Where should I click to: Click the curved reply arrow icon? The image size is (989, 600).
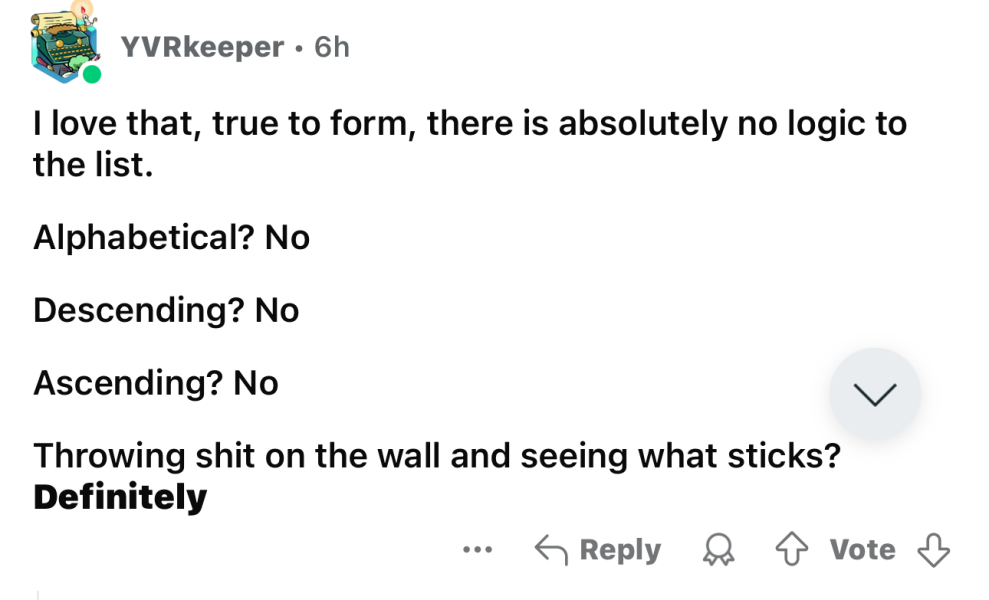tap(550, 550)
